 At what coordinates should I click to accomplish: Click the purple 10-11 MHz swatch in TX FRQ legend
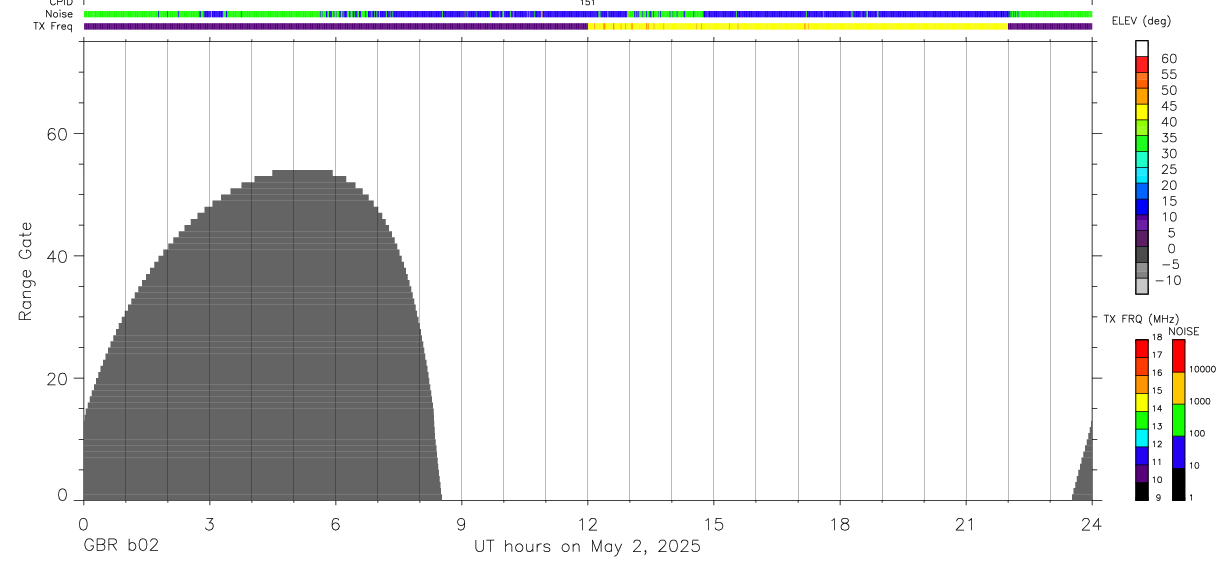[x=1141, y=474]
